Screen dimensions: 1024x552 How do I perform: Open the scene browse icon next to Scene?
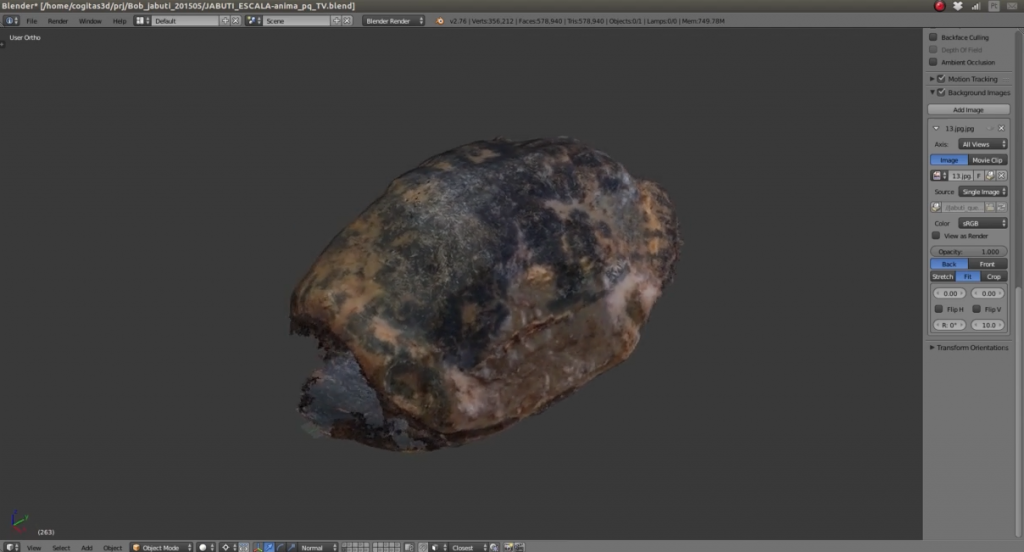point(253,21)
